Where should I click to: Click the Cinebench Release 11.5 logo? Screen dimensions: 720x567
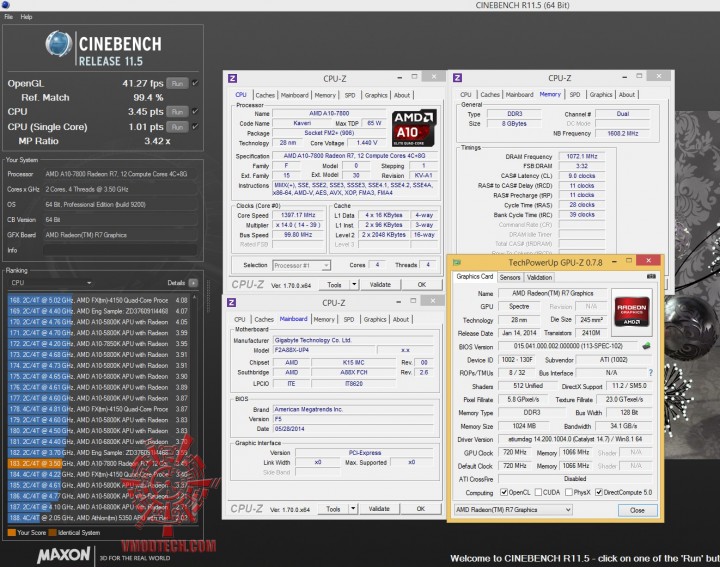tap(104, 49)
